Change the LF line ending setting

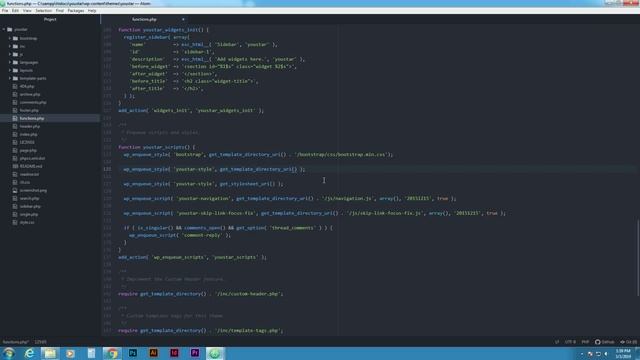pyautogui.click(x=557, y=342)
